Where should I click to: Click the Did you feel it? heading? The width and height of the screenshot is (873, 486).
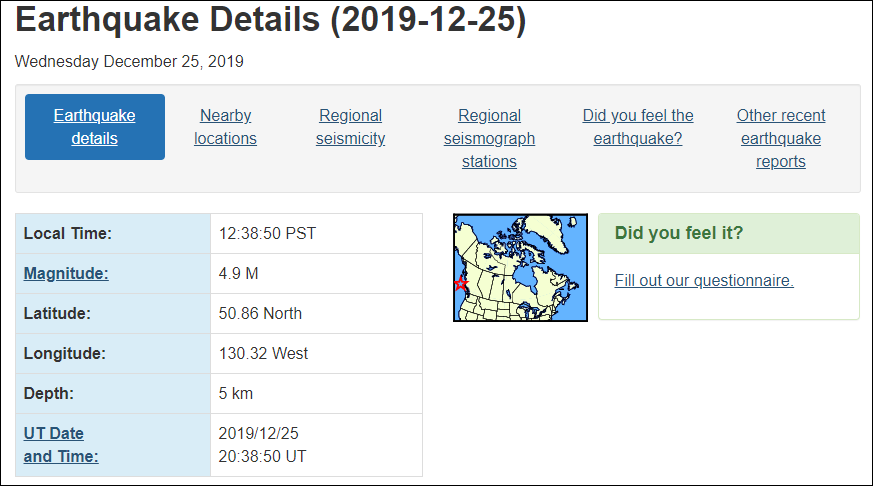tap(679, 233)
